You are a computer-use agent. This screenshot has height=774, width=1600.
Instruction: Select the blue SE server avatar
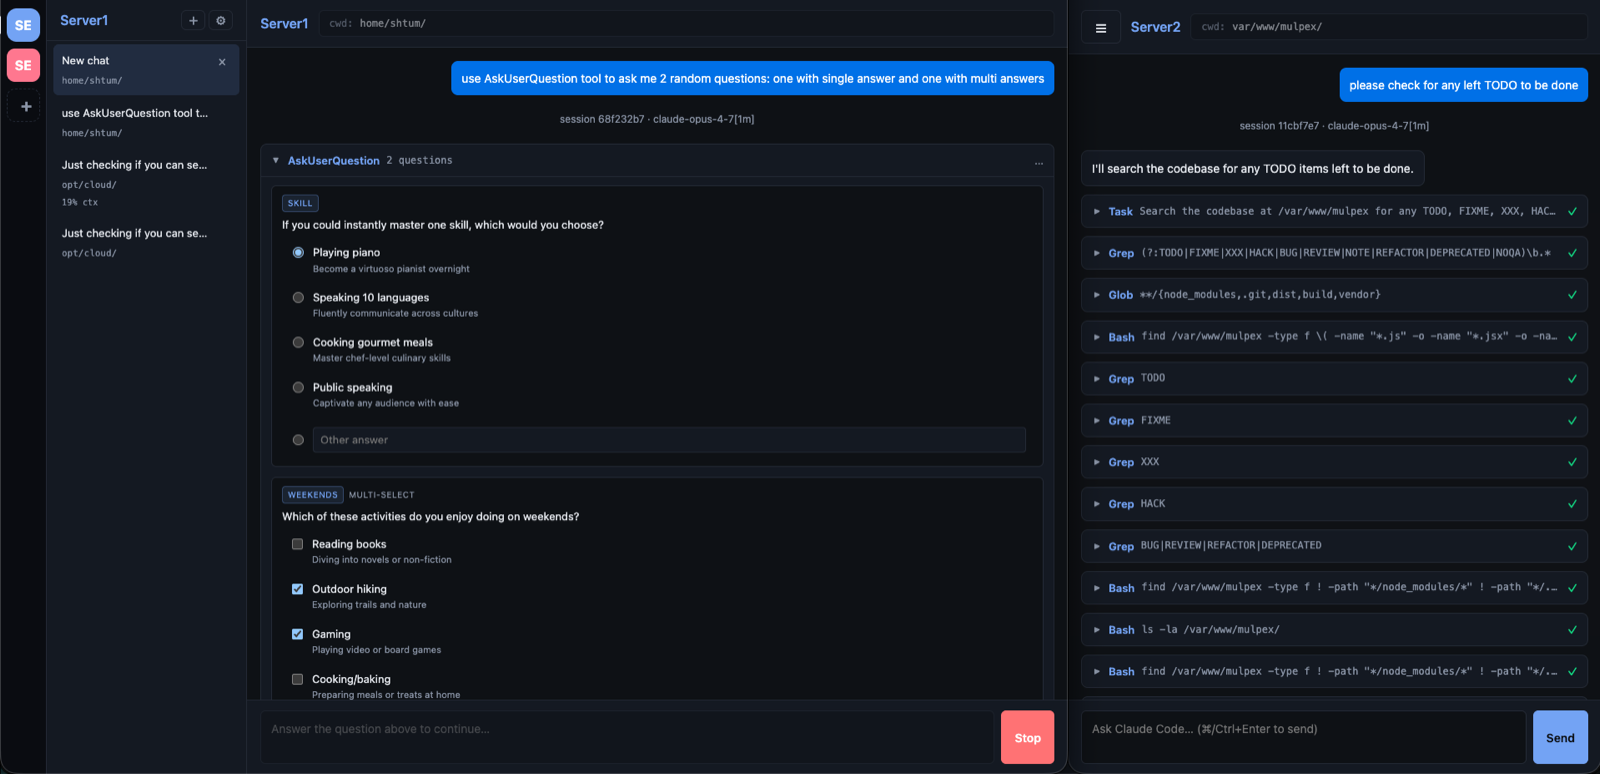(x=23, y=25)
